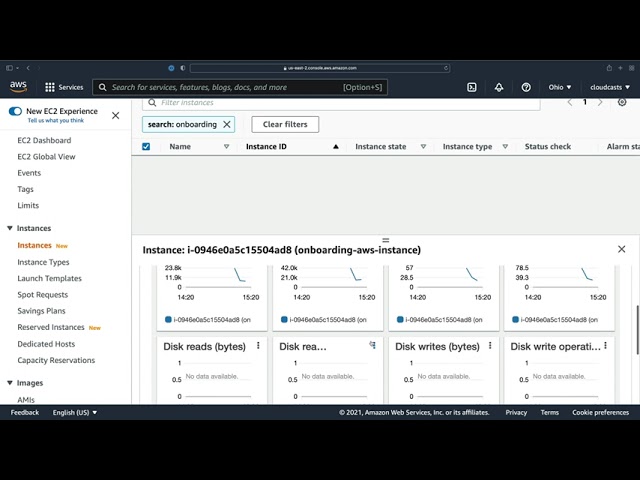Image resolution: width=640 pixels, height=480 pixels.
Task: Sort by the Instance state column arrow
Action: pyautogui.click(x=423, y=147)
